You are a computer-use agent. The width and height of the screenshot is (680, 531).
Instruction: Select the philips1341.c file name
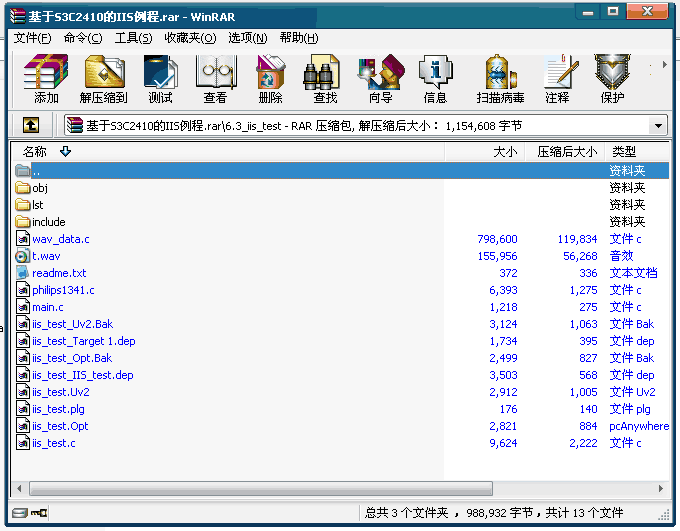click(x=63, y=290)
